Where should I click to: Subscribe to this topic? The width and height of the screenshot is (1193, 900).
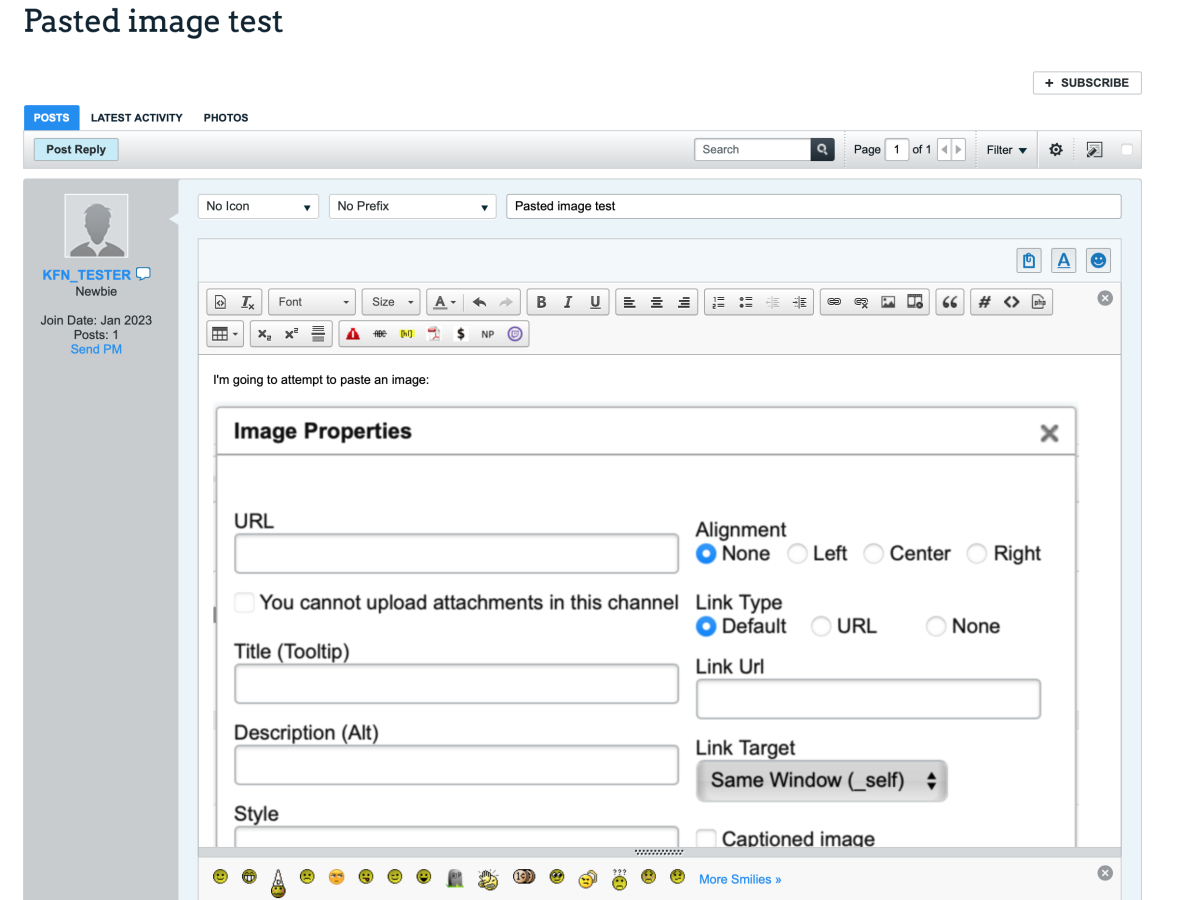(x=1086, y=83)
